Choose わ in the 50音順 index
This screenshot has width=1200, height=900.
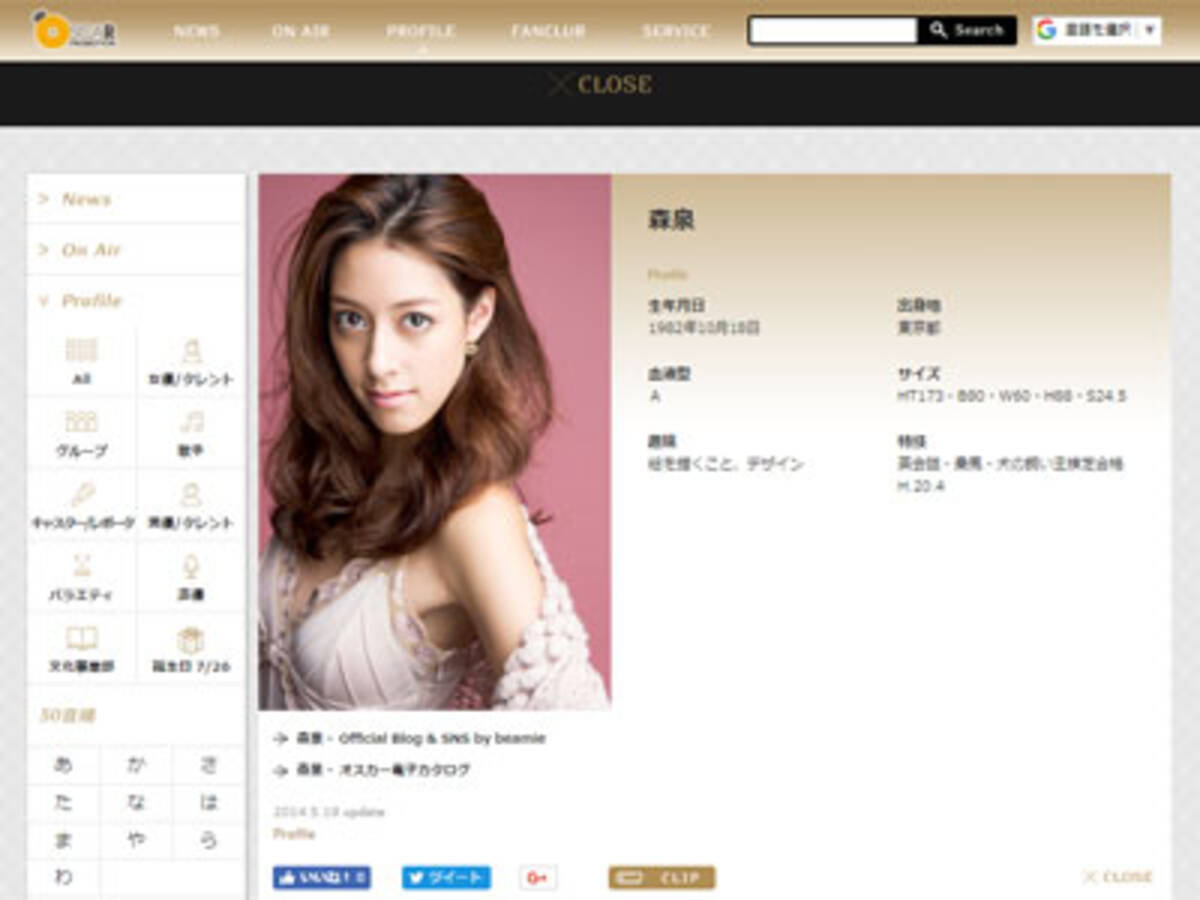[64, 877]
